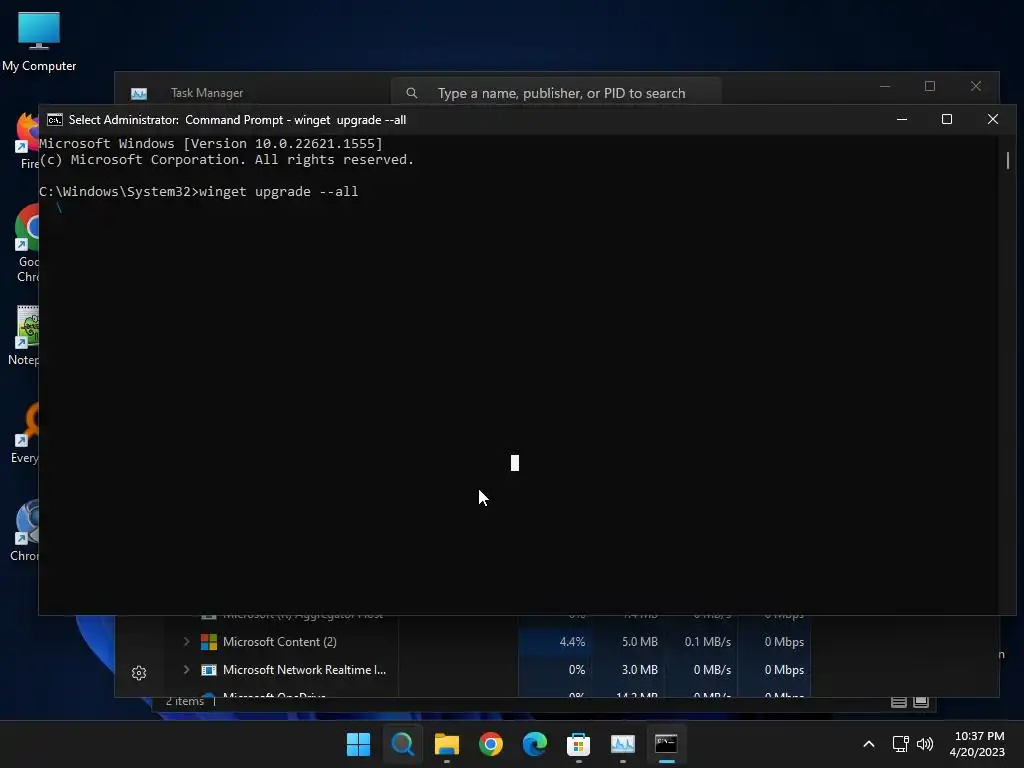Click 3.0 MB memory cell
Viewport: 1024px width, 768px height.
tap(630, 670)
